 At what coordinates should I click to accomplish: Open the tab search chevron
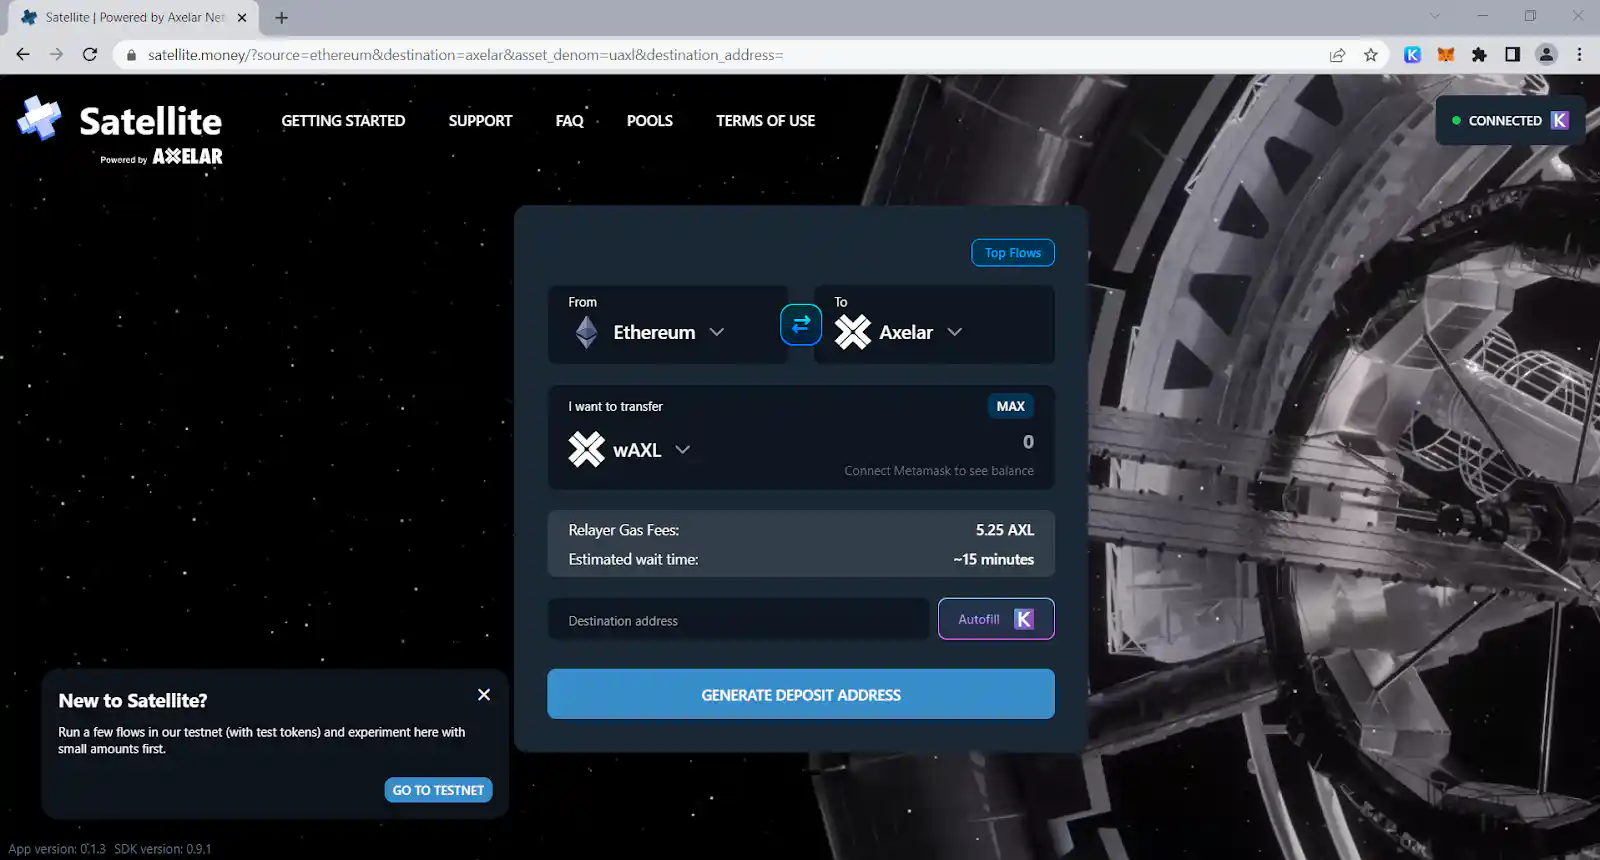coord(1435,16)
